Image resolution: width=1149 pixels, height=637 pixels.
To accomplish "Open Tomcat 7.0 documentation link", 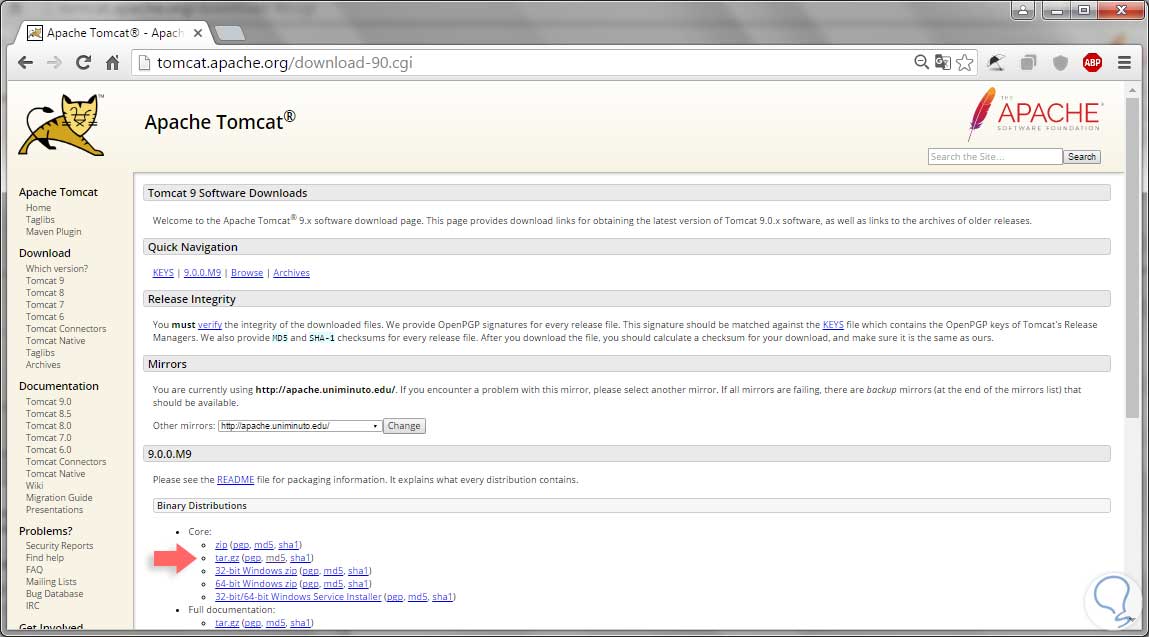I will click(x=48, y=438).
